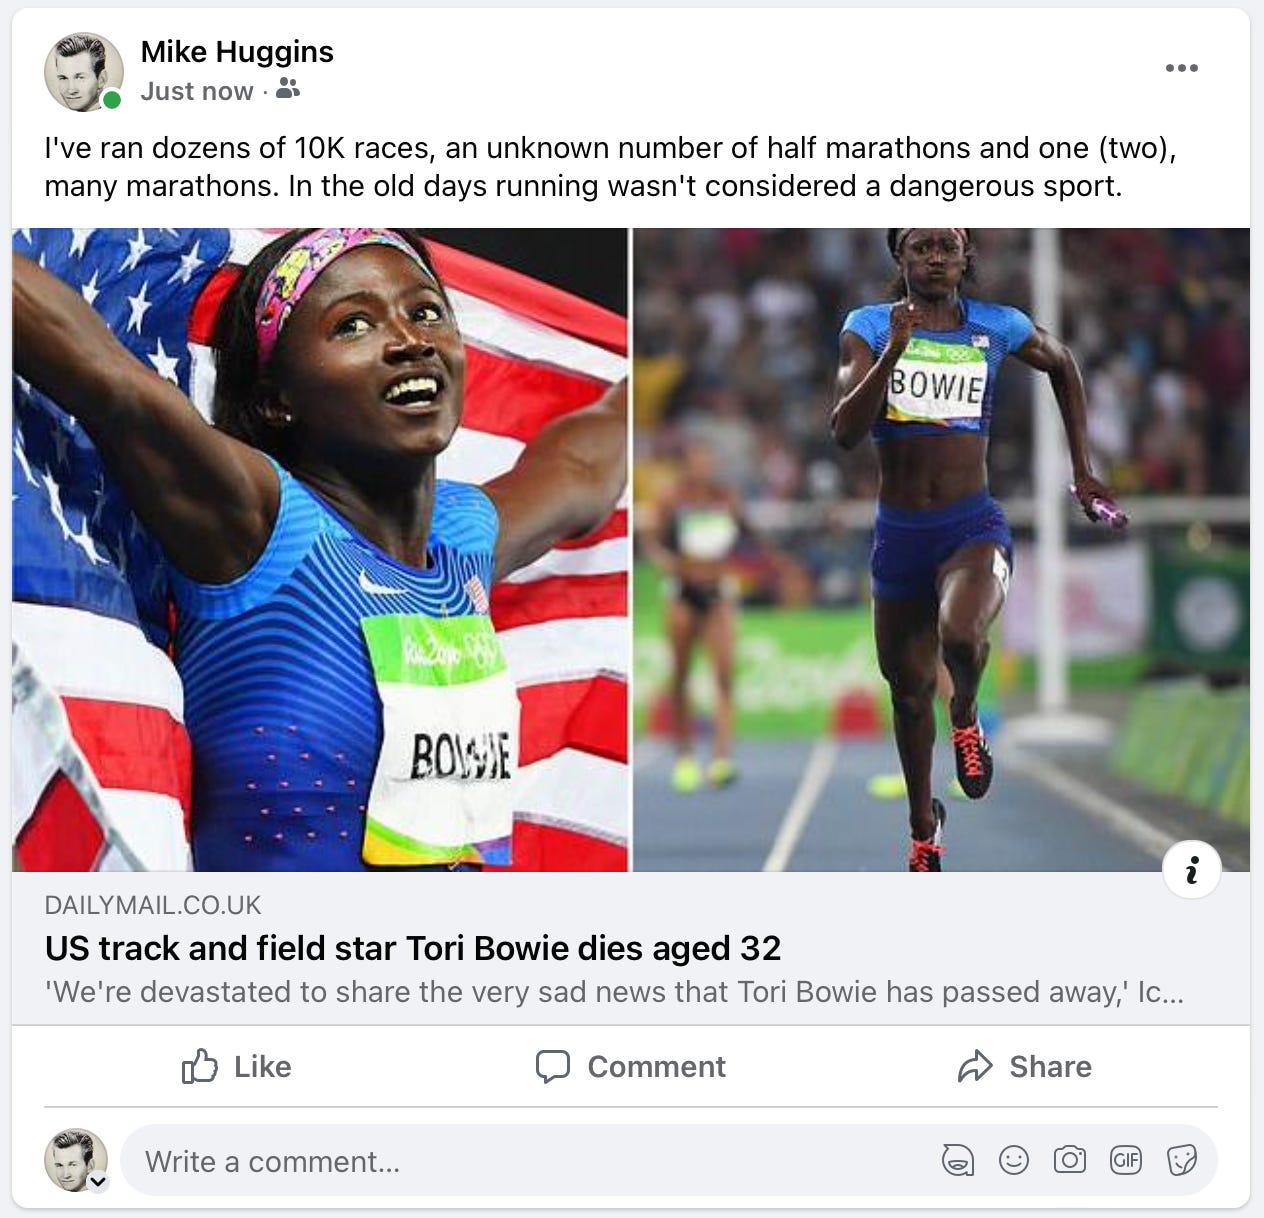Click the avatar sticker icon in comment box

tap(957, 1160)
